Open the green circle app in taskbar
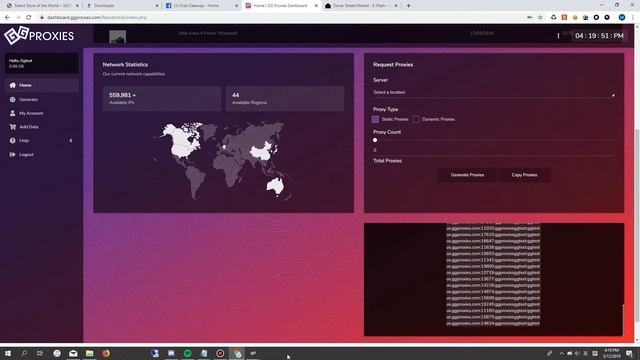 pyautogui.click(x=187, y=353)
